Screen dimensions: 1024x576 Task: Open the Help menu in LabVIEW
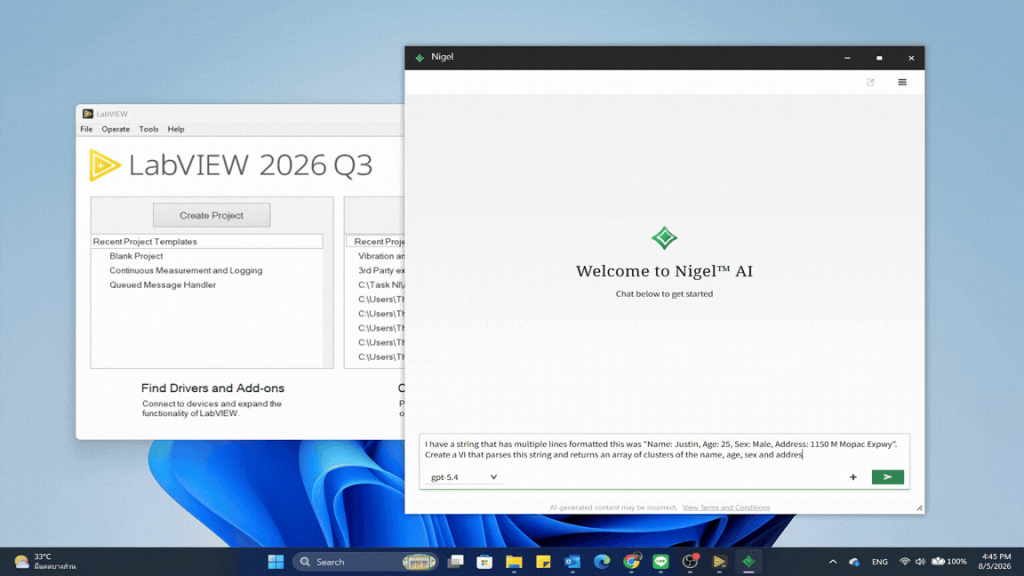176,129
